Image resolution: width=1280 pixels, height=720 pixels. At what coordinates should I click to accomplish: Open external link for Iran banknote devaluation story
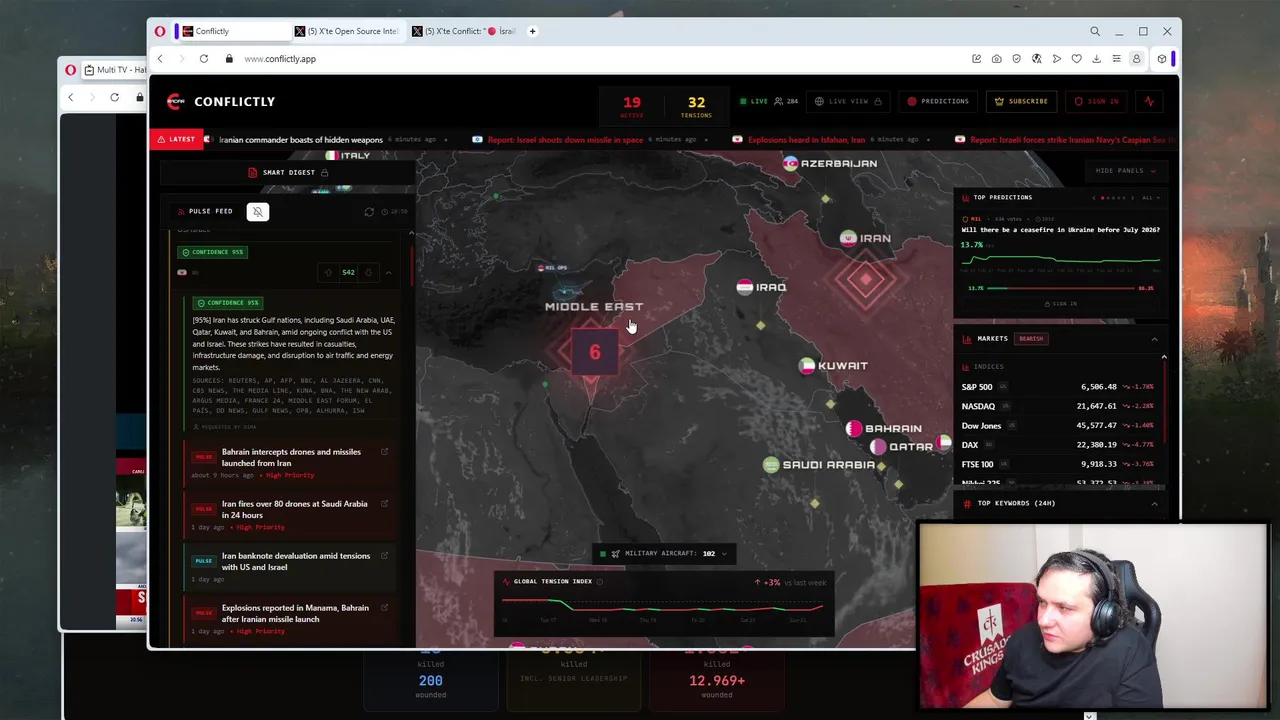[x=384, y=556]
